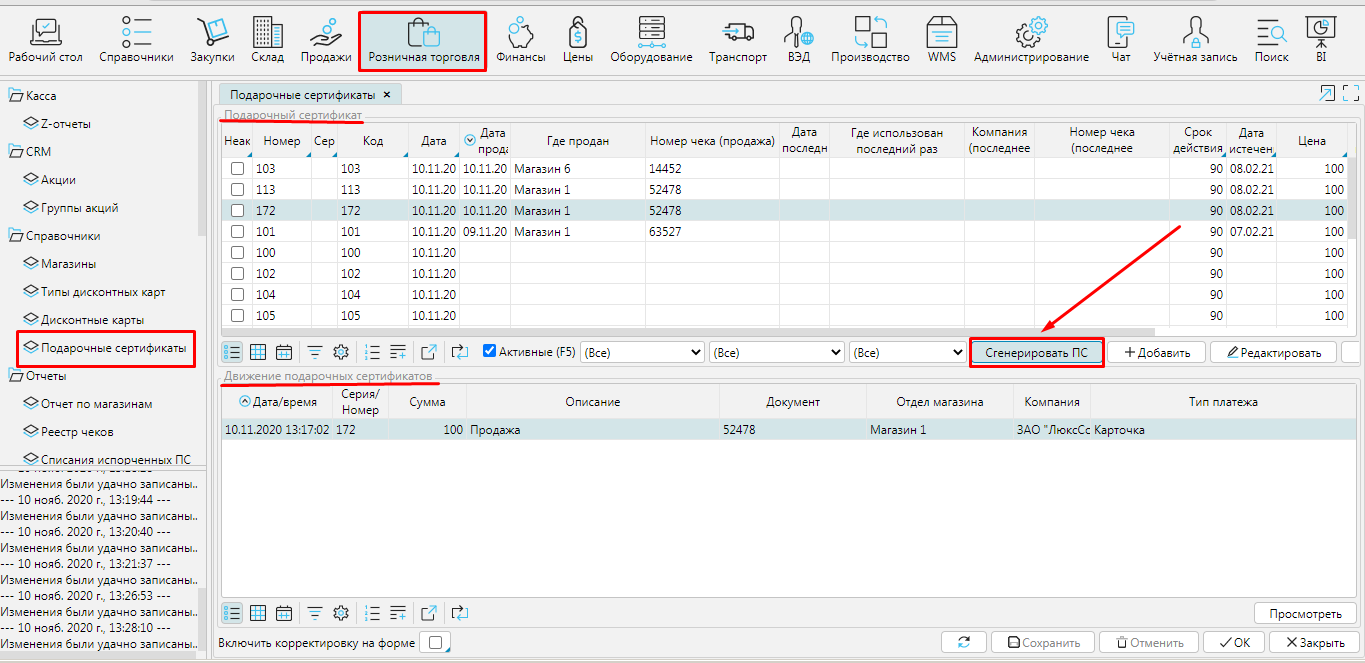Image resolution: width=1365 pixels, height=663 pixels.
Task: Open the Финансы piggy bank module
Action: coord(520,40)
